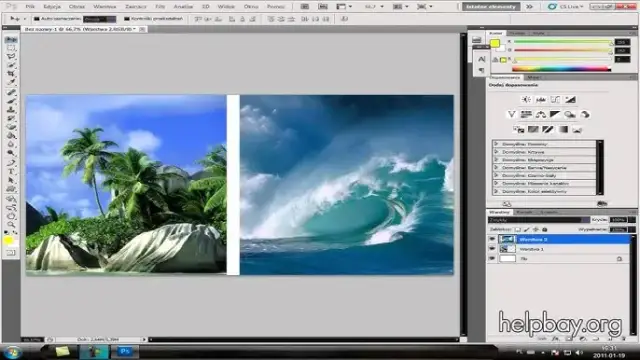
Task: Click the R value field in Color panel
Action: 622,42
